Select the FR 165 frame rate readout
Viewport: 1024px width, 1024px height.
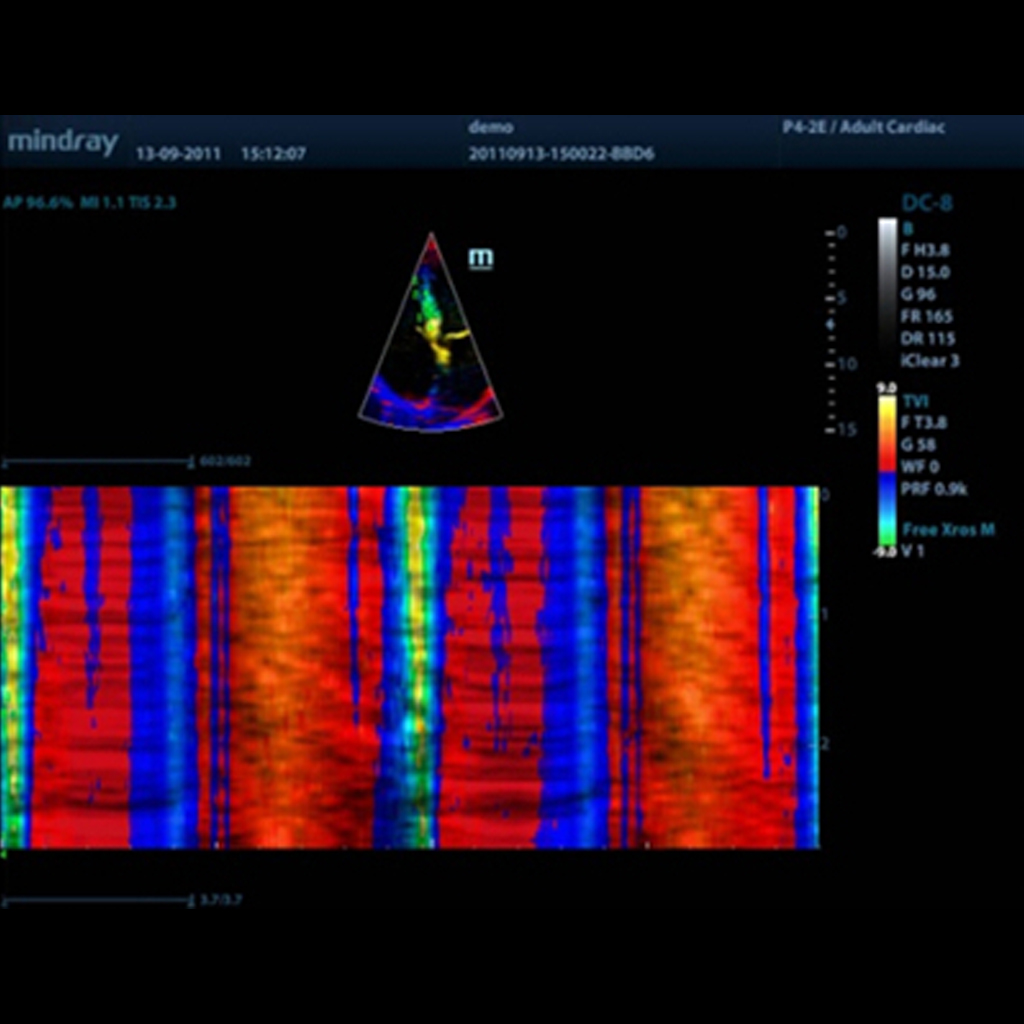coord(925,316)
